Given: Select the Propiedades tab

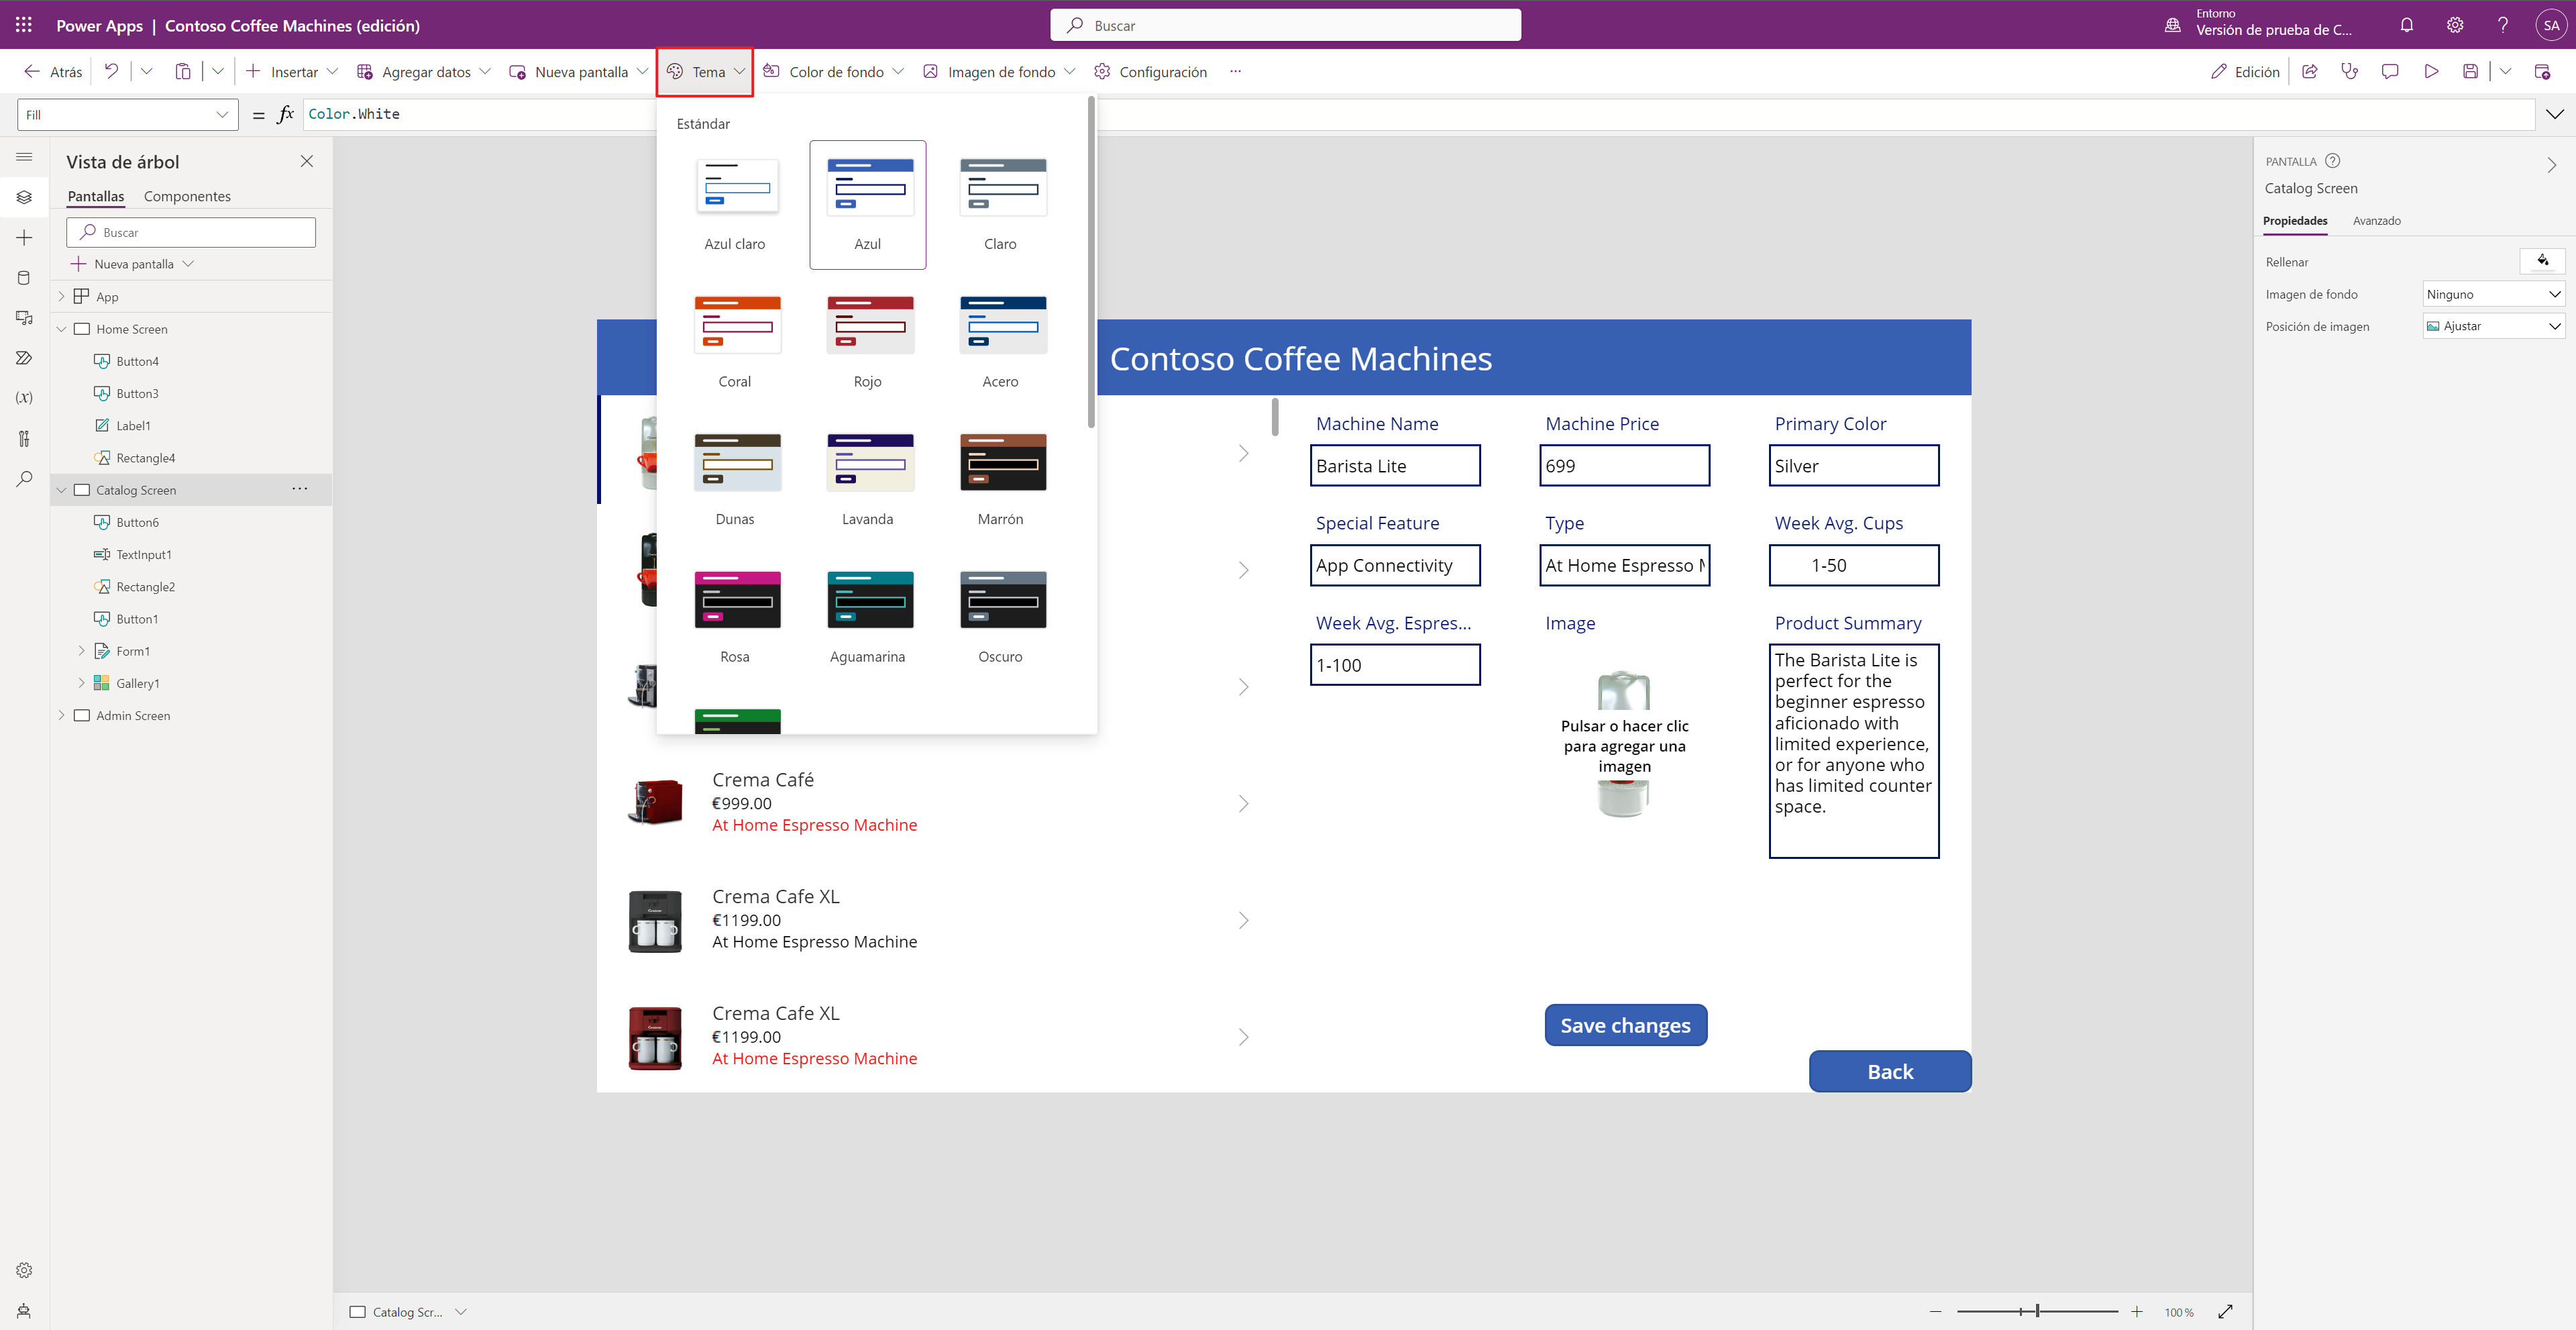Looking at the screenshot, I should coord(2295,220).
